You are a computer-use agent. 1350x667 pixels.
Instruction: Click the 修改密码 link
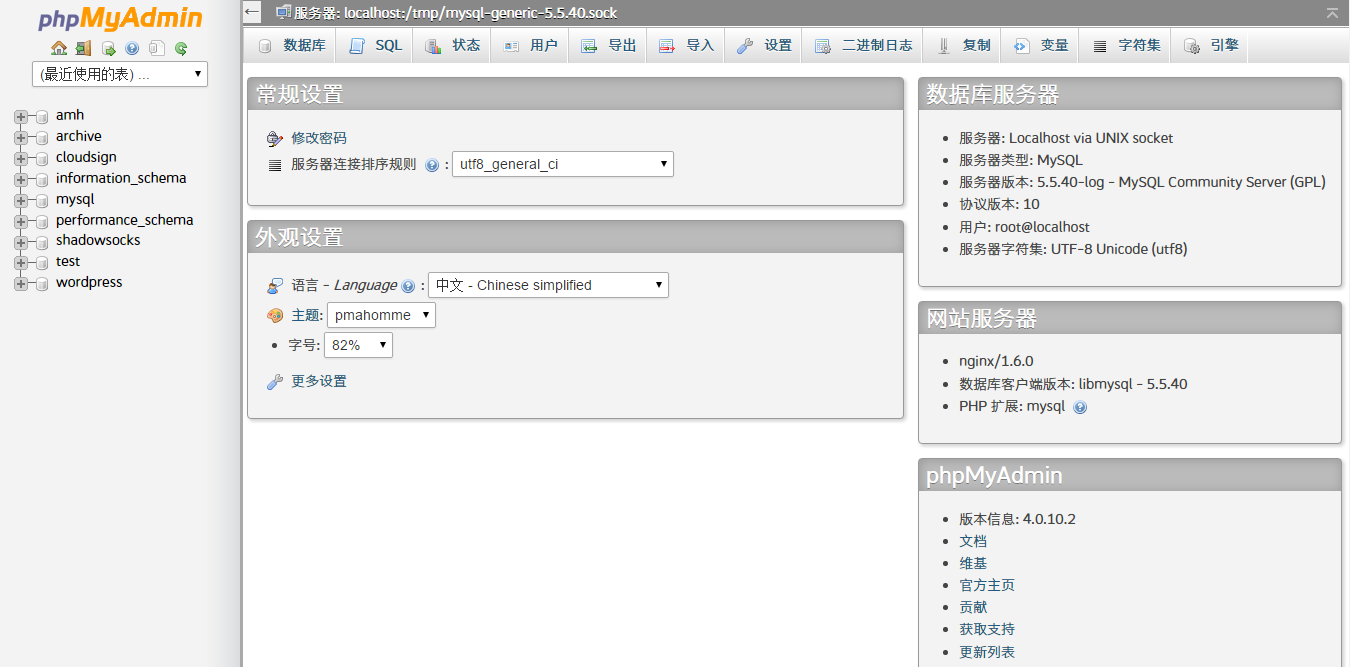coord(319,138)
